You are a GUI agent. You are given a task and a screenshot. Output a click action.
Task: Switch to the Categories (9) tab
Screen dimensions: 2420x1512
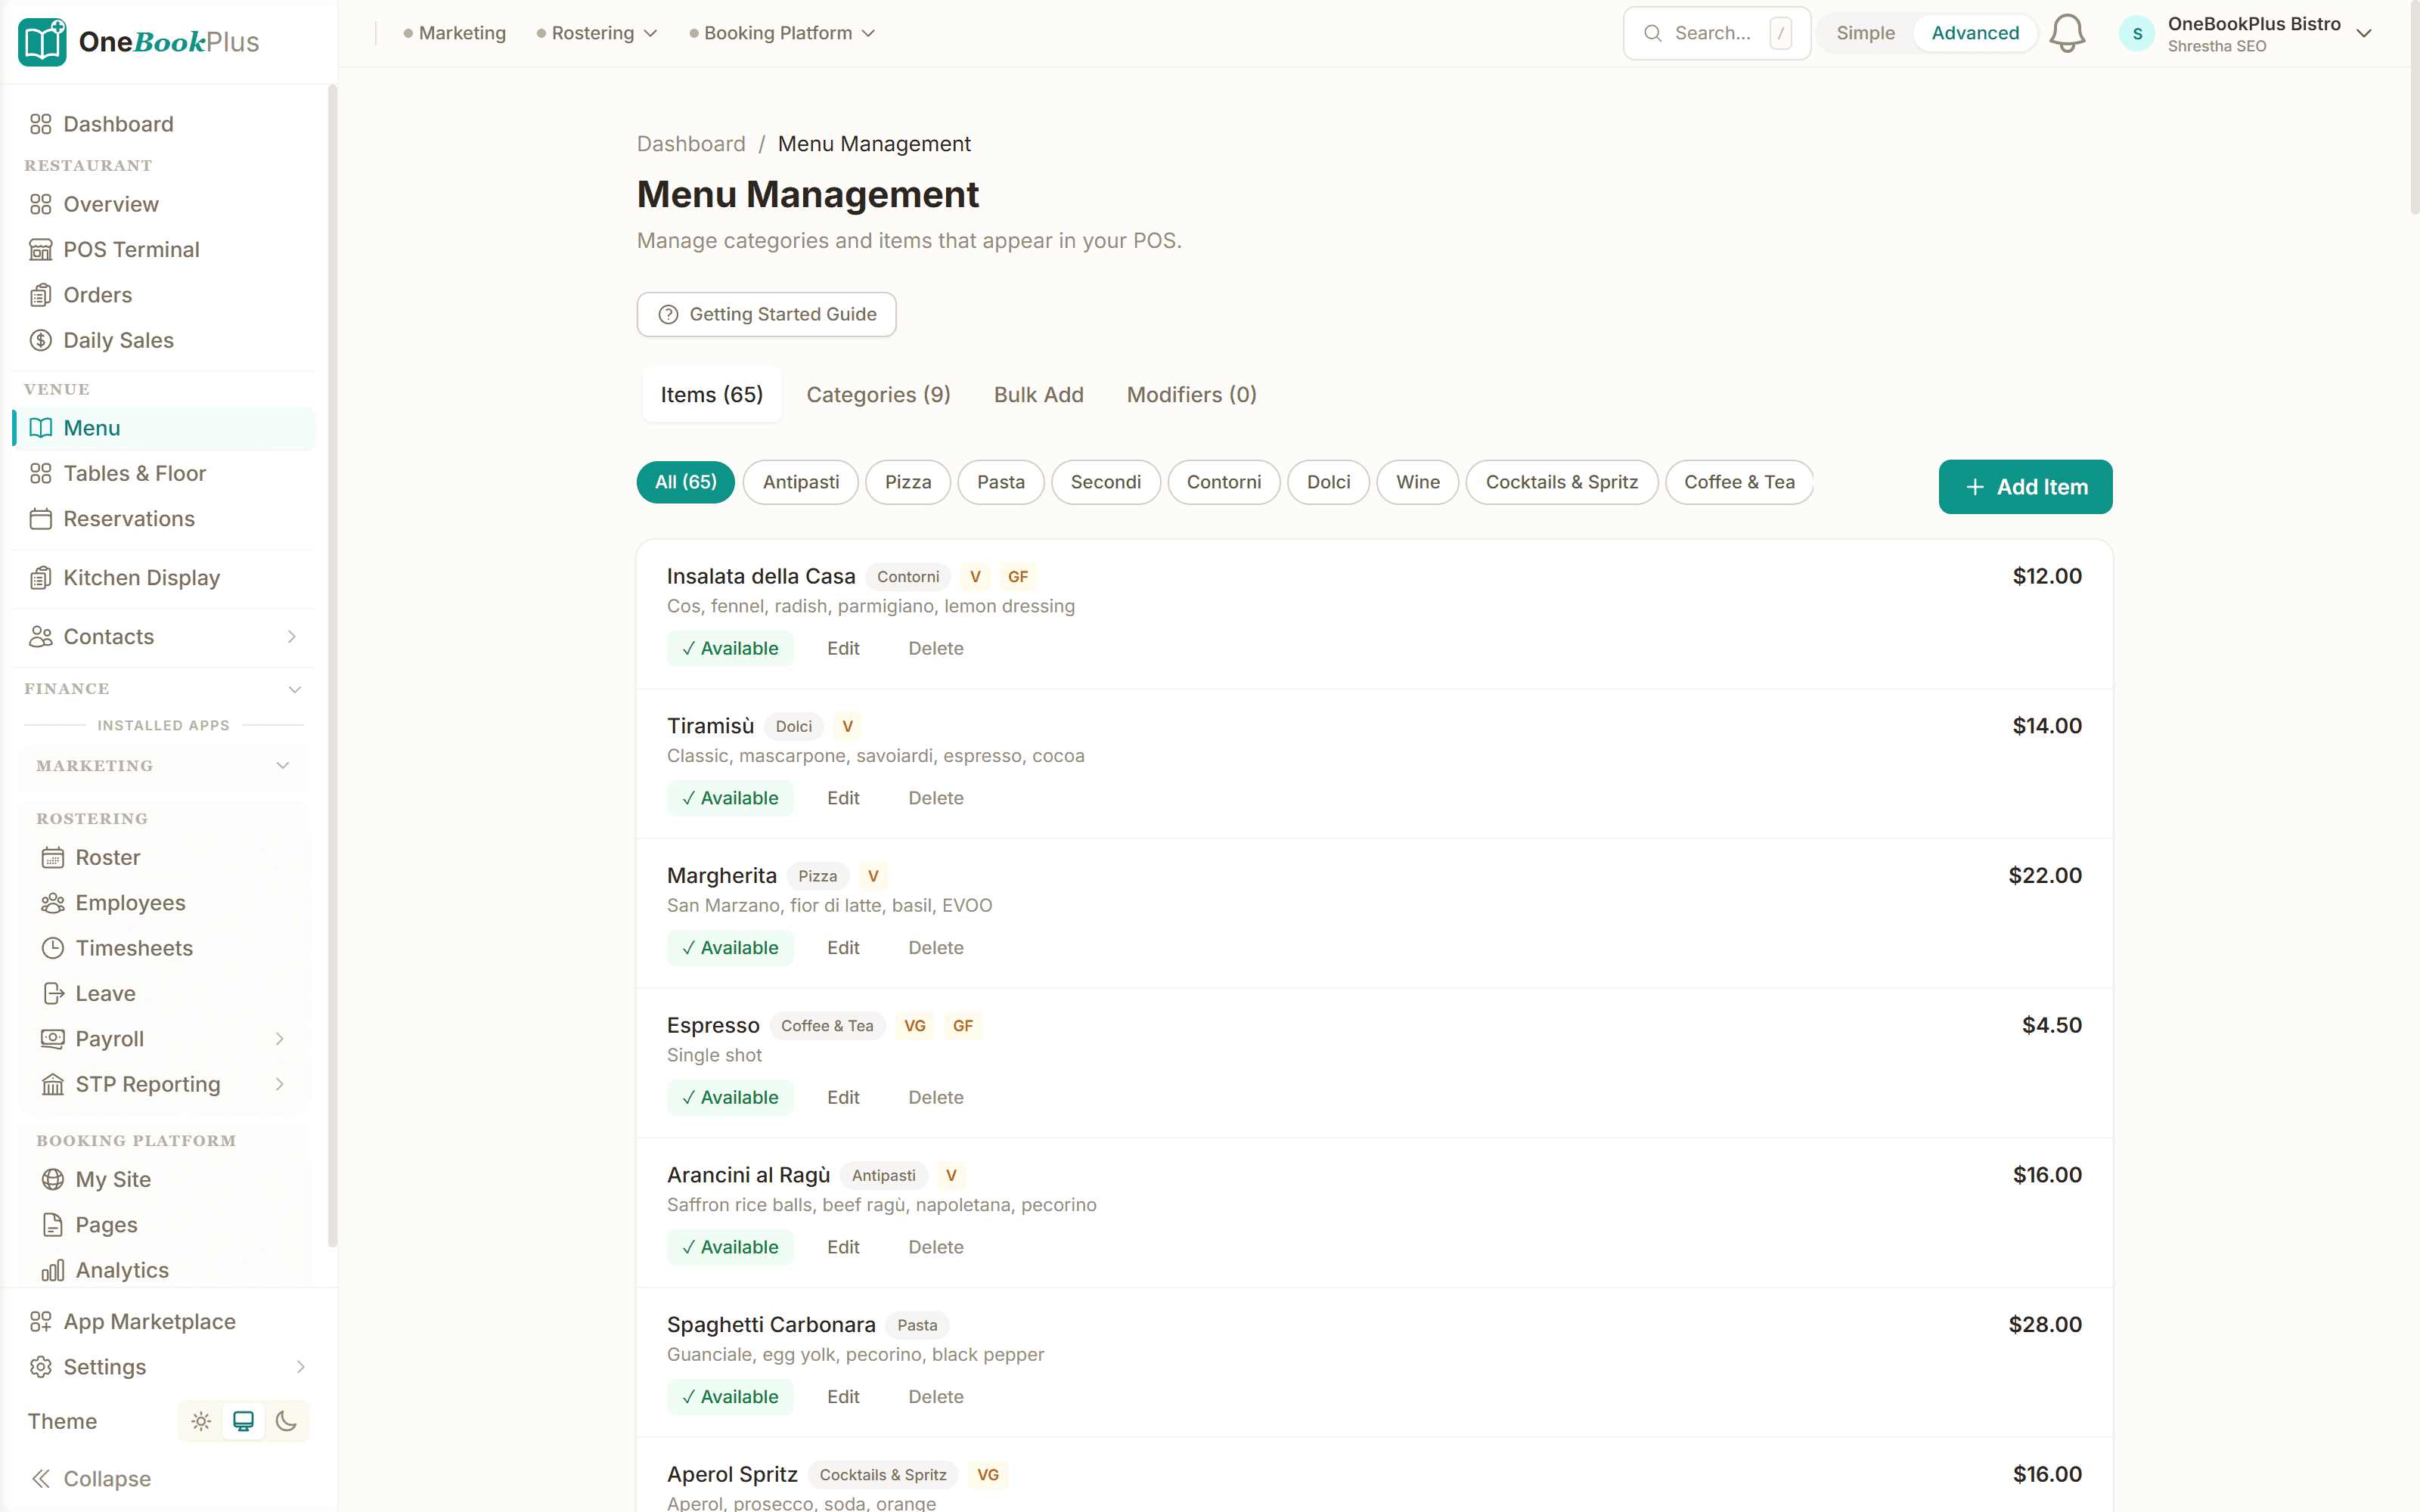[878, 394]
